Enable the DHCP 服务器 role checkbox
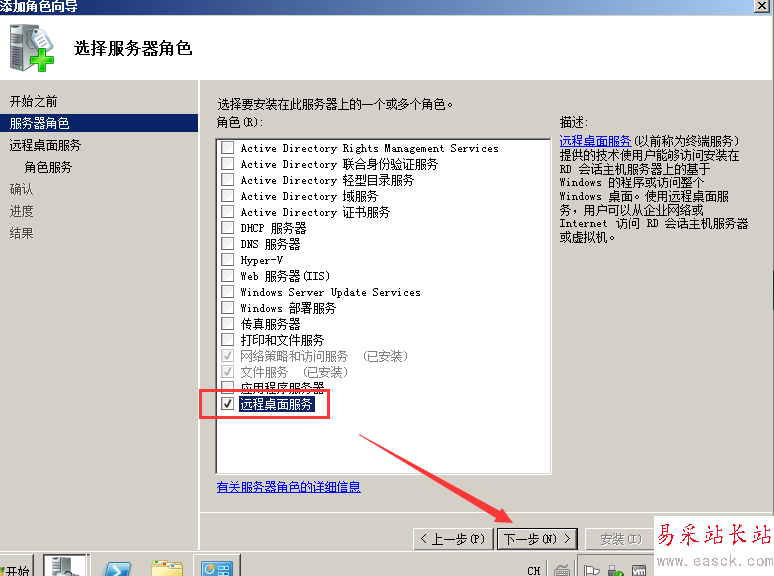 tap(228, 228)
